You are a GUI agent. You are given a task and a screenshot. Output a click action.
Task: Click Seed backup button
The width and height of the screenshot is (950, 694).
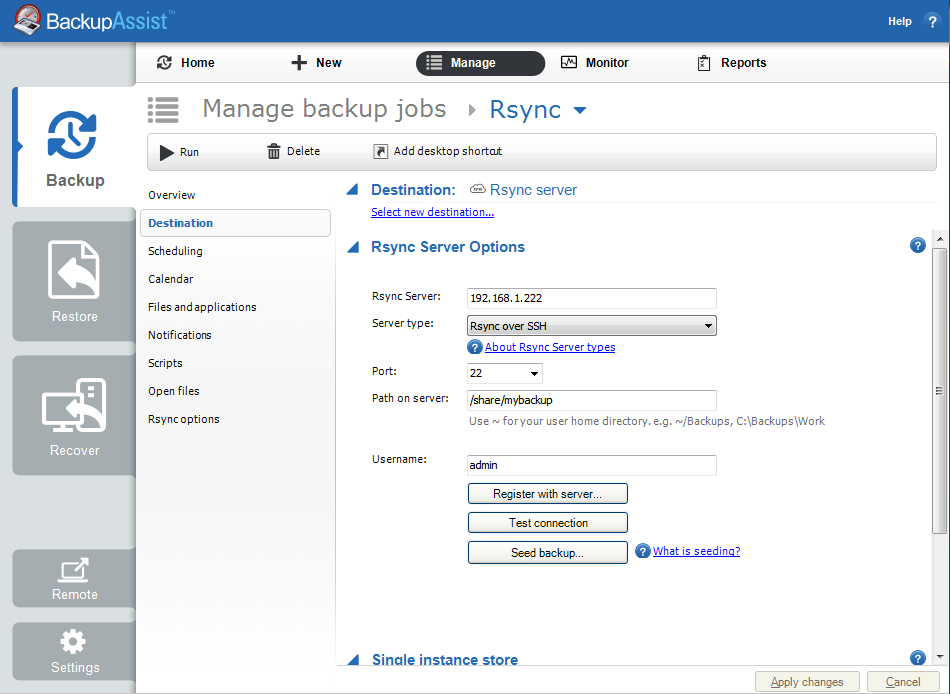[x=547, y=553]
